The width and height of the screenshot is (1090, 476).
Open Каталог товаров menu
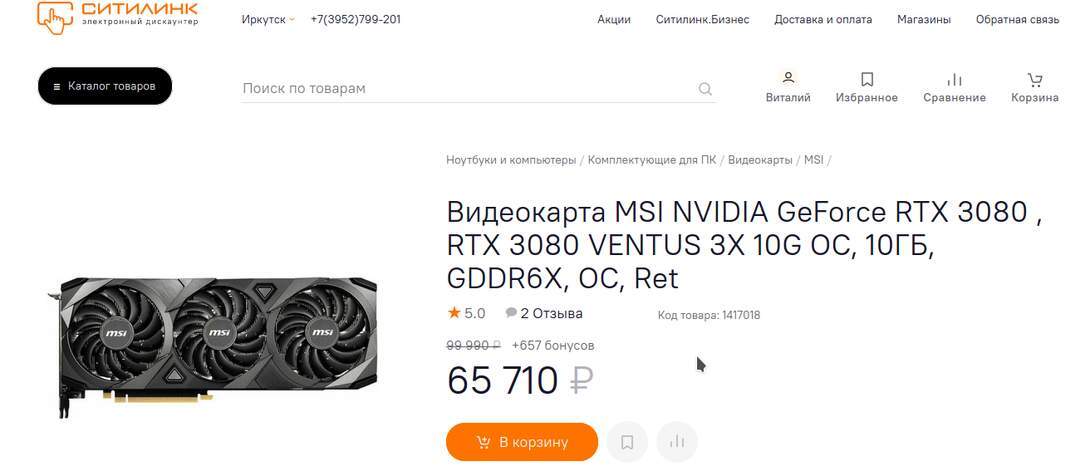click(x=105, y=86)
